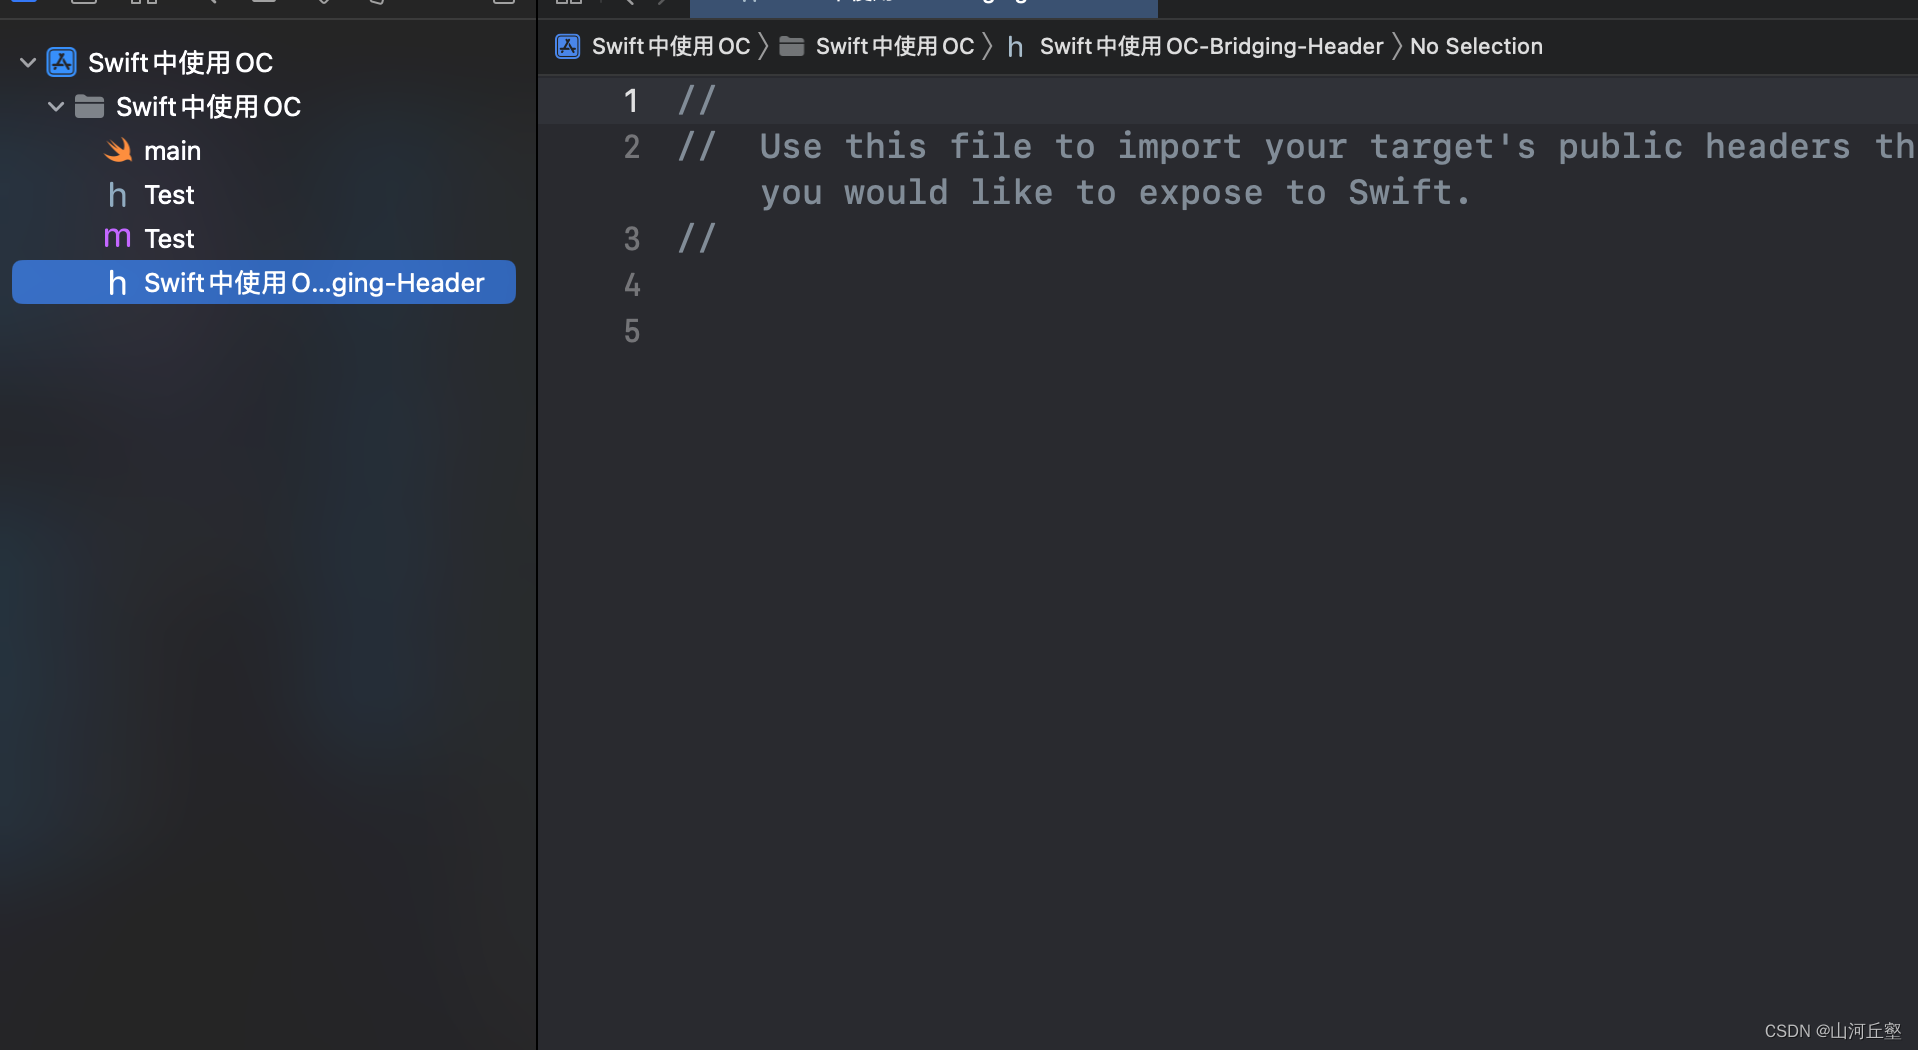Open Swift中使用OC-Bridging-Header breadcrumb in jump bar
Screen dimensions: 1918x1050
1212,47
